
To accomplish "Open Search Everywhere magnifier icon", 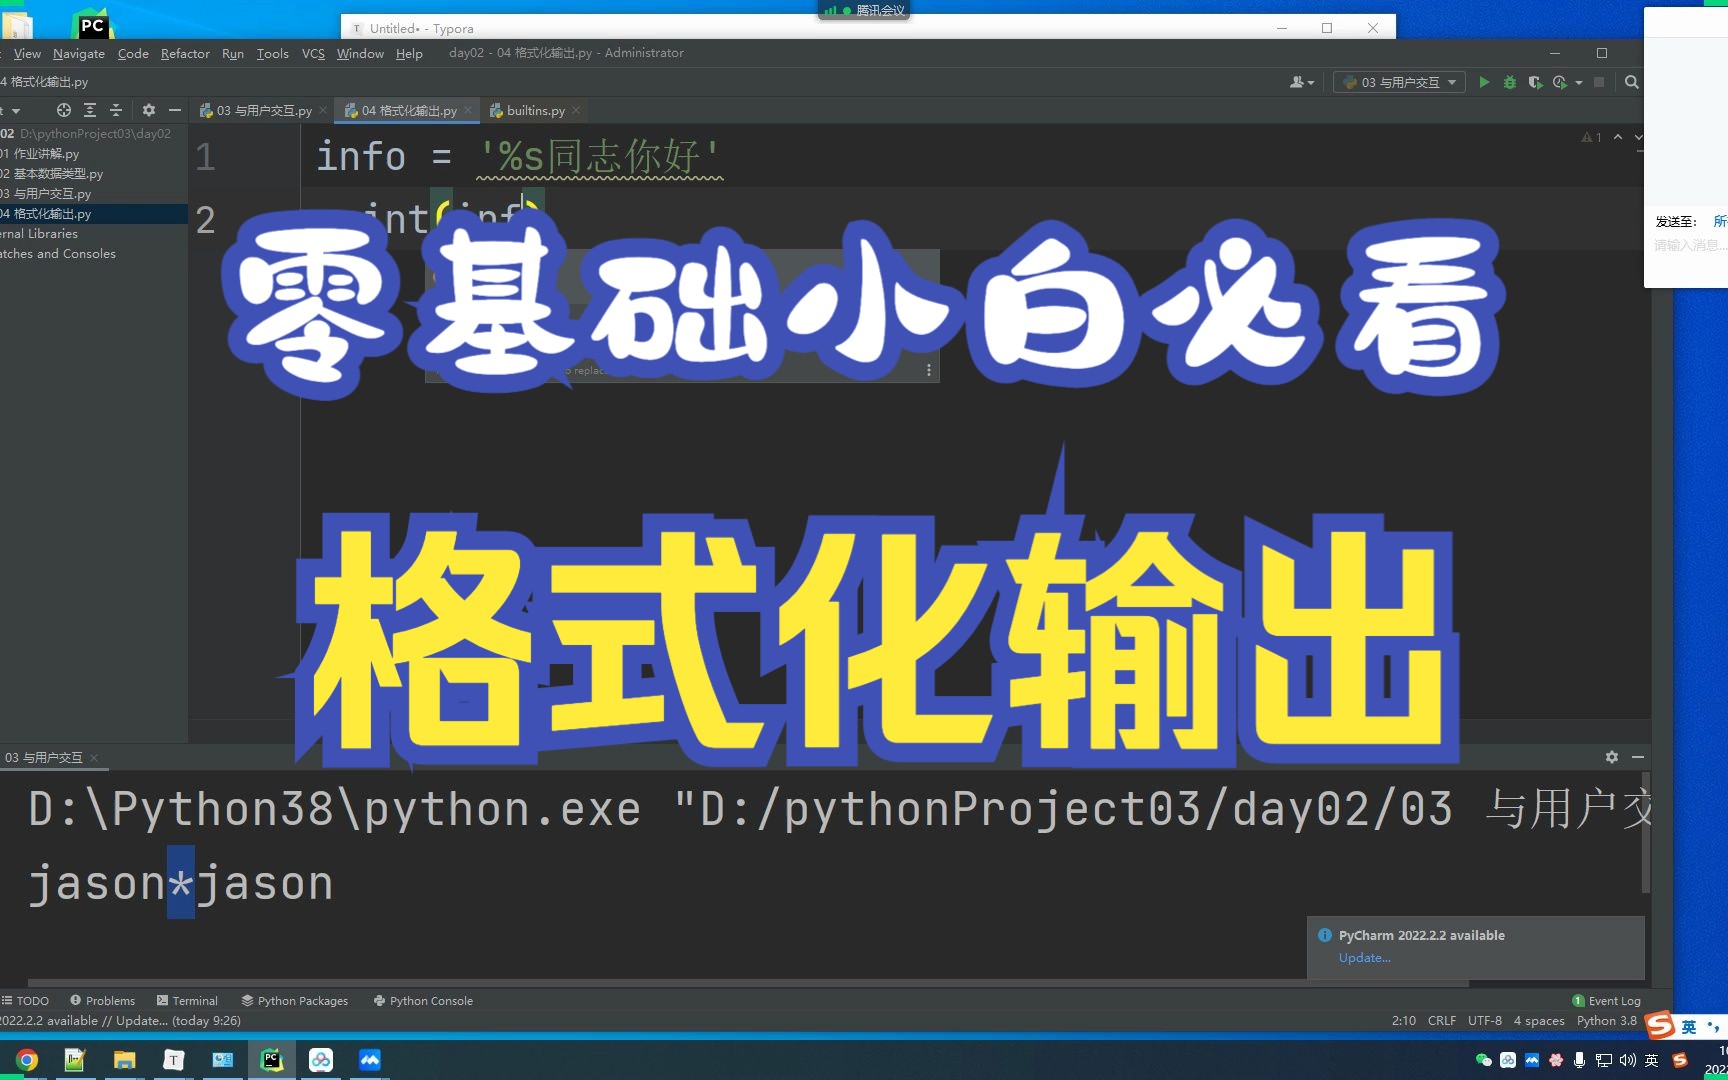I will coord(1632,82).
